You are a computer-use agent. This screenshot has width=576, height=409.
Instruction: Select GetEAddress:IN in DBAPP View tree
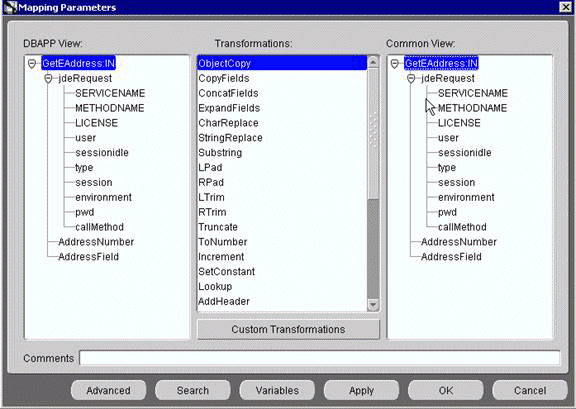pyautogui.click(x=79, y=63)
